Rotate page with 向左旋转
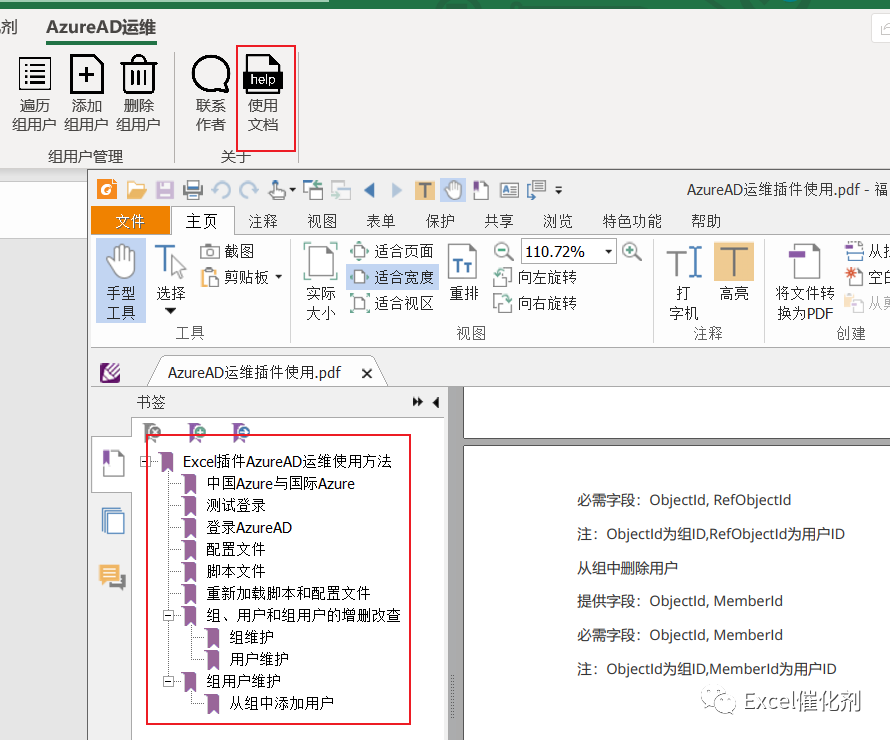 click(x=535, y=278)
